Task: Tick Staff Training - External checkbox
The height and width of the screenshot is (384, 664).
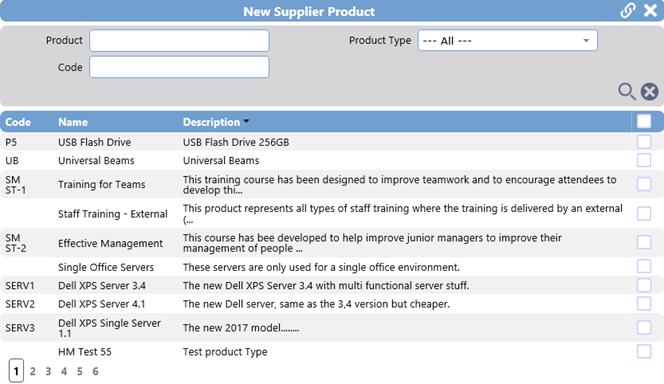Action: pos(644,213)
